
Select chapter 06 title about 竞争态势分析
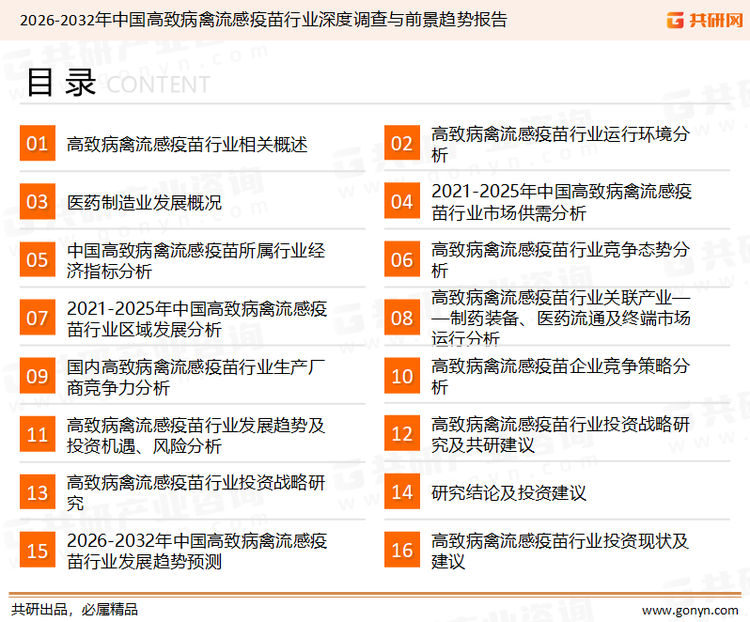[560, 260]
